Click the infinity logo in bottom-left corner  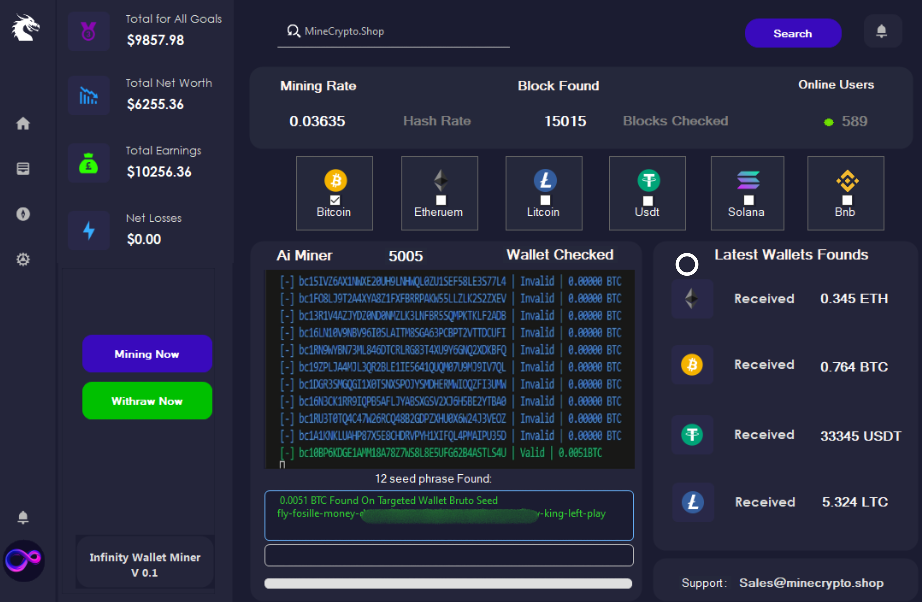23,558
